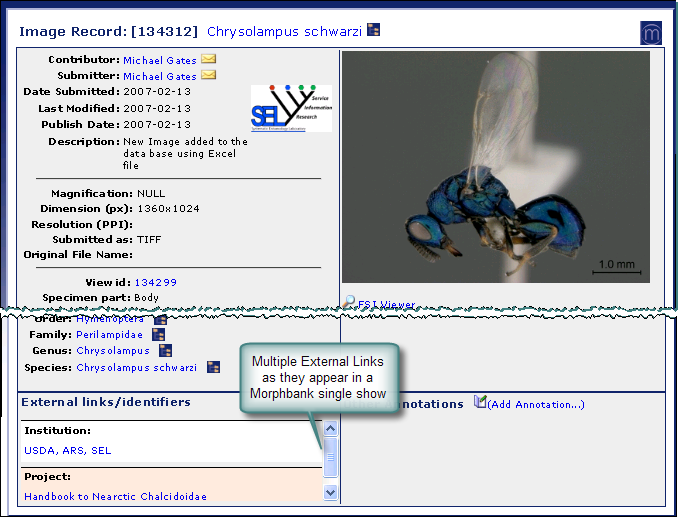Click the taxon icon next to the species name
678x520 pixels.
(x=212, y=367)
